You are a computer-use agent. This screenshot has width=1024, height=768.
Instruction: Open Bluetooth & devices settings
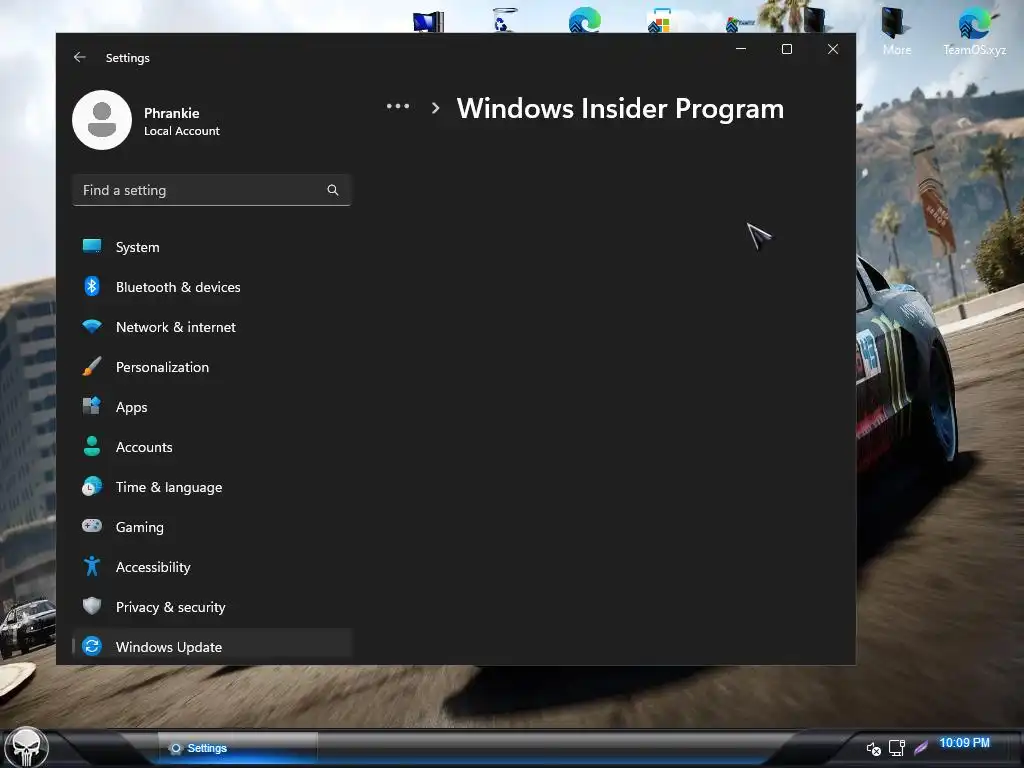pyautogui.click(x=212, y=287)
